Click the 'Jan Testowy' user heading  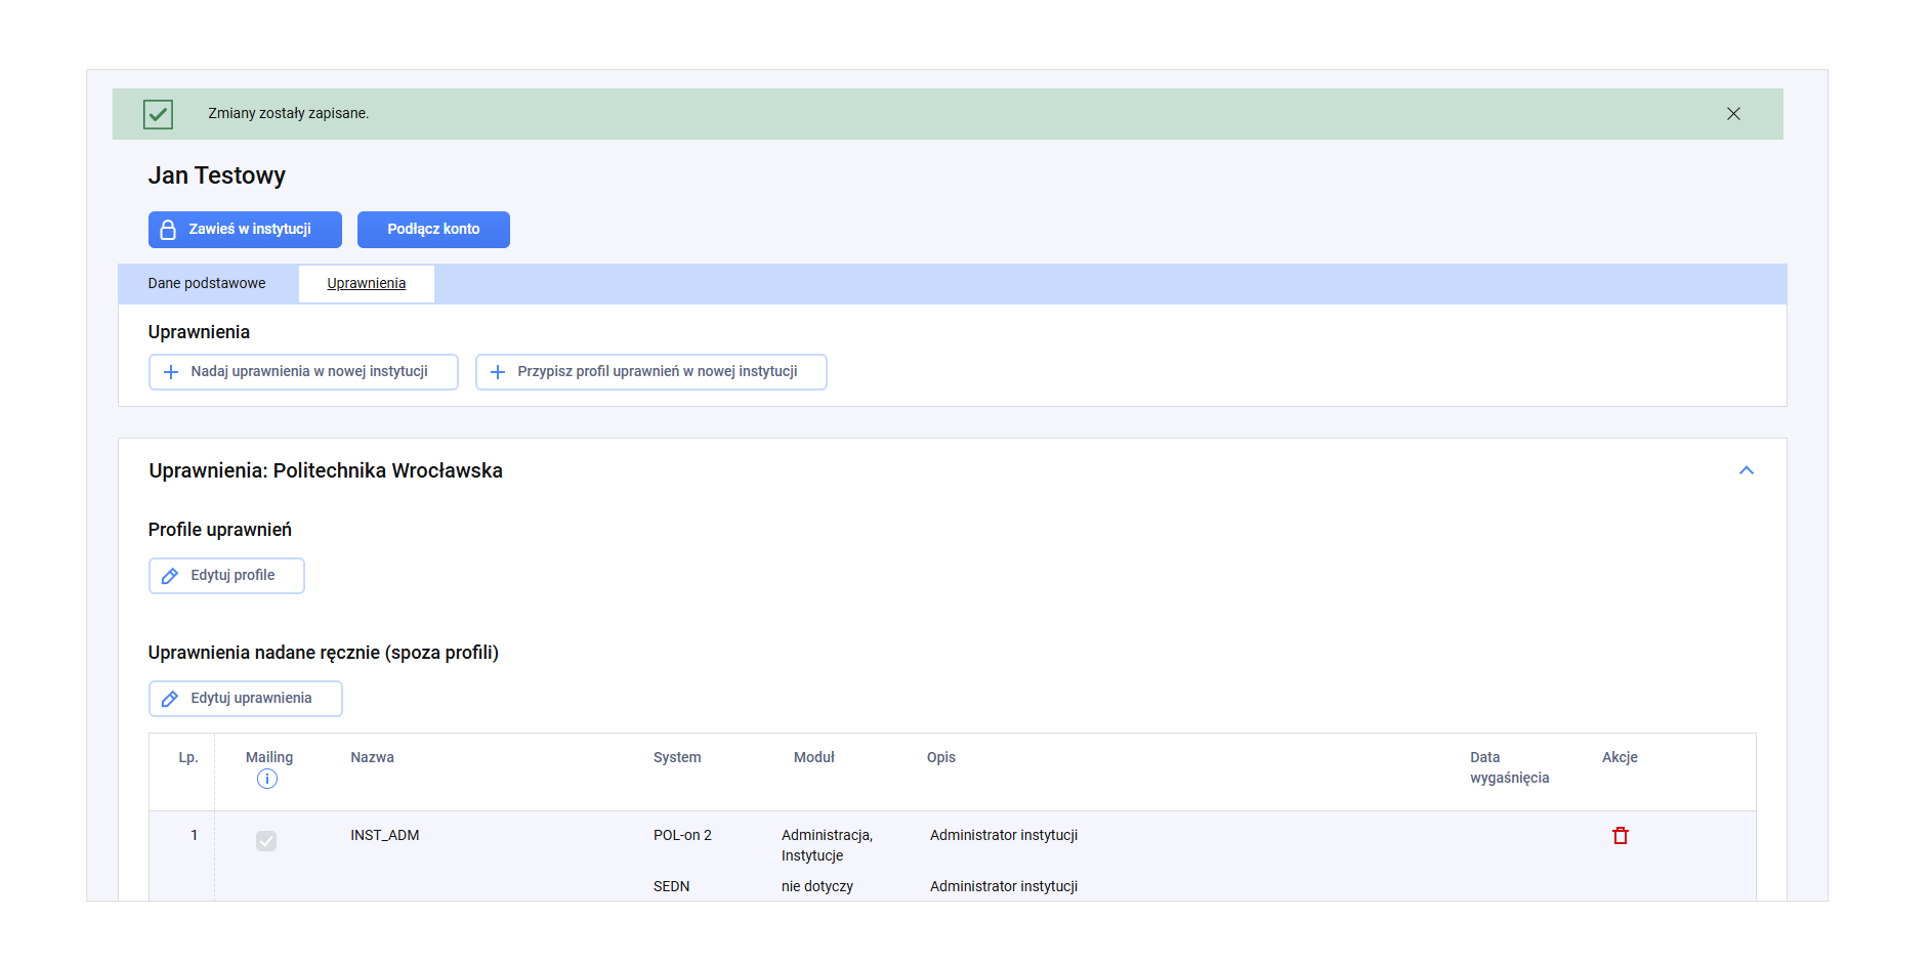click(x=217, y=176)
